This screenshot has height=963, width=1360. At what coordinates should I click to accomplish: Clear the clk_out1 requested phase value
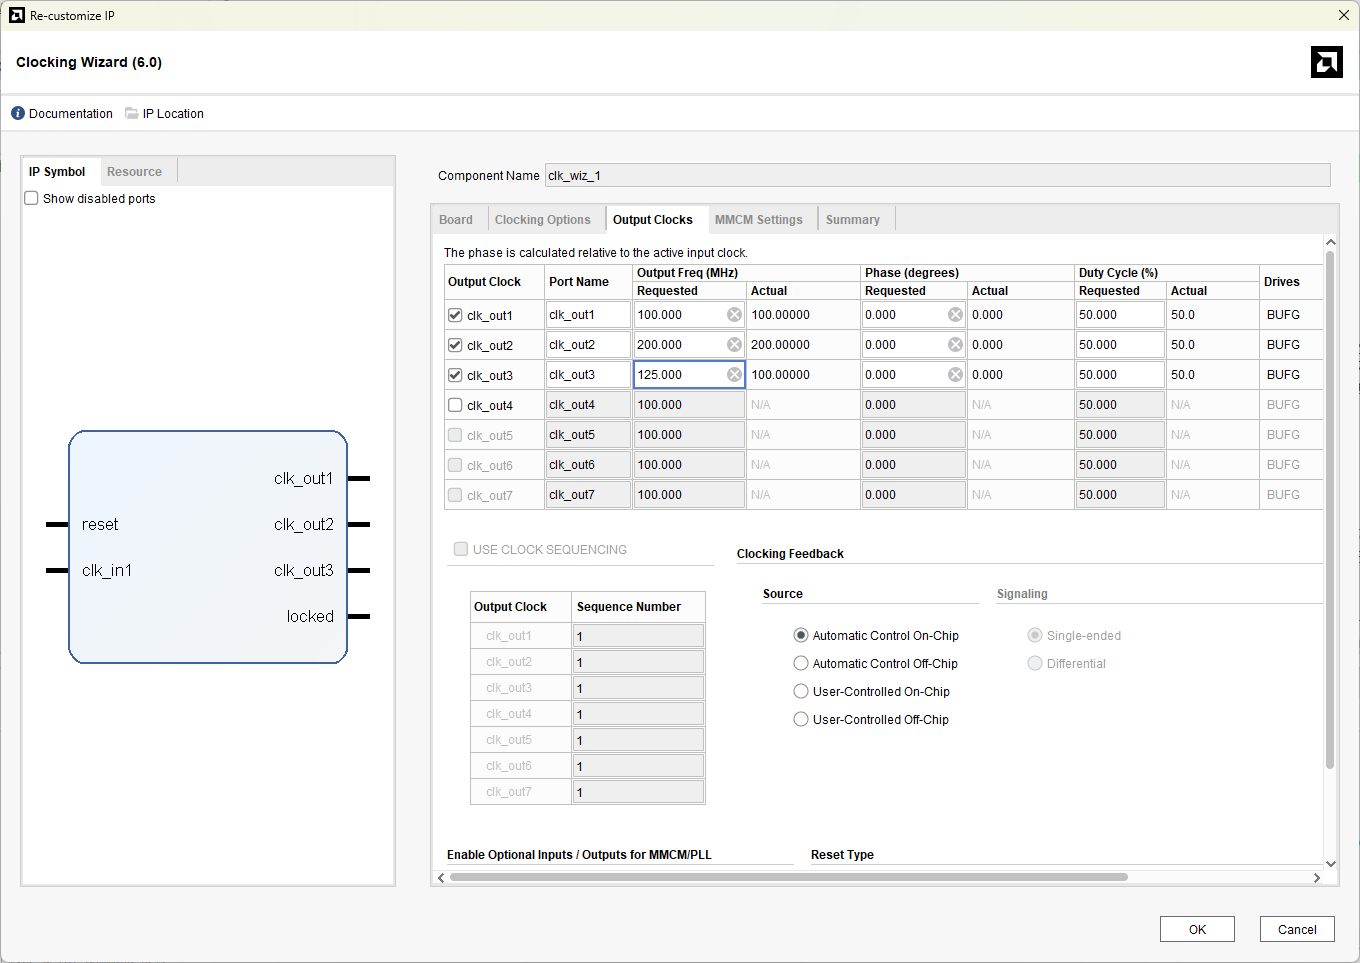955,315
